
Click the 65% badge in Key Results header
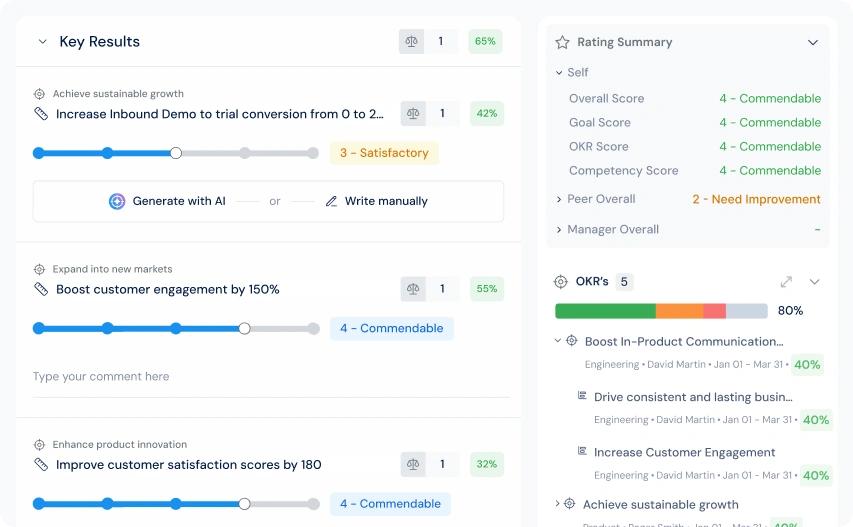coord(485,41)
